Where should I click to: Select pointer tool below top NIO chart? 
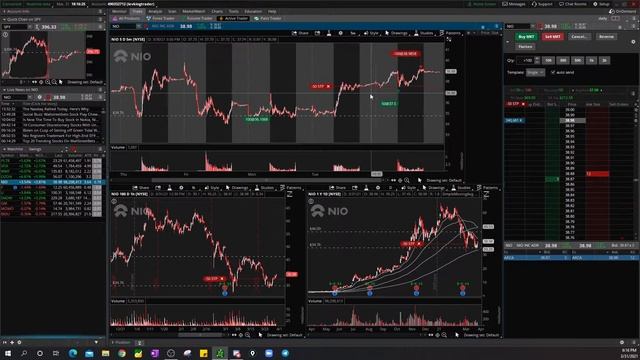[420, 180]
